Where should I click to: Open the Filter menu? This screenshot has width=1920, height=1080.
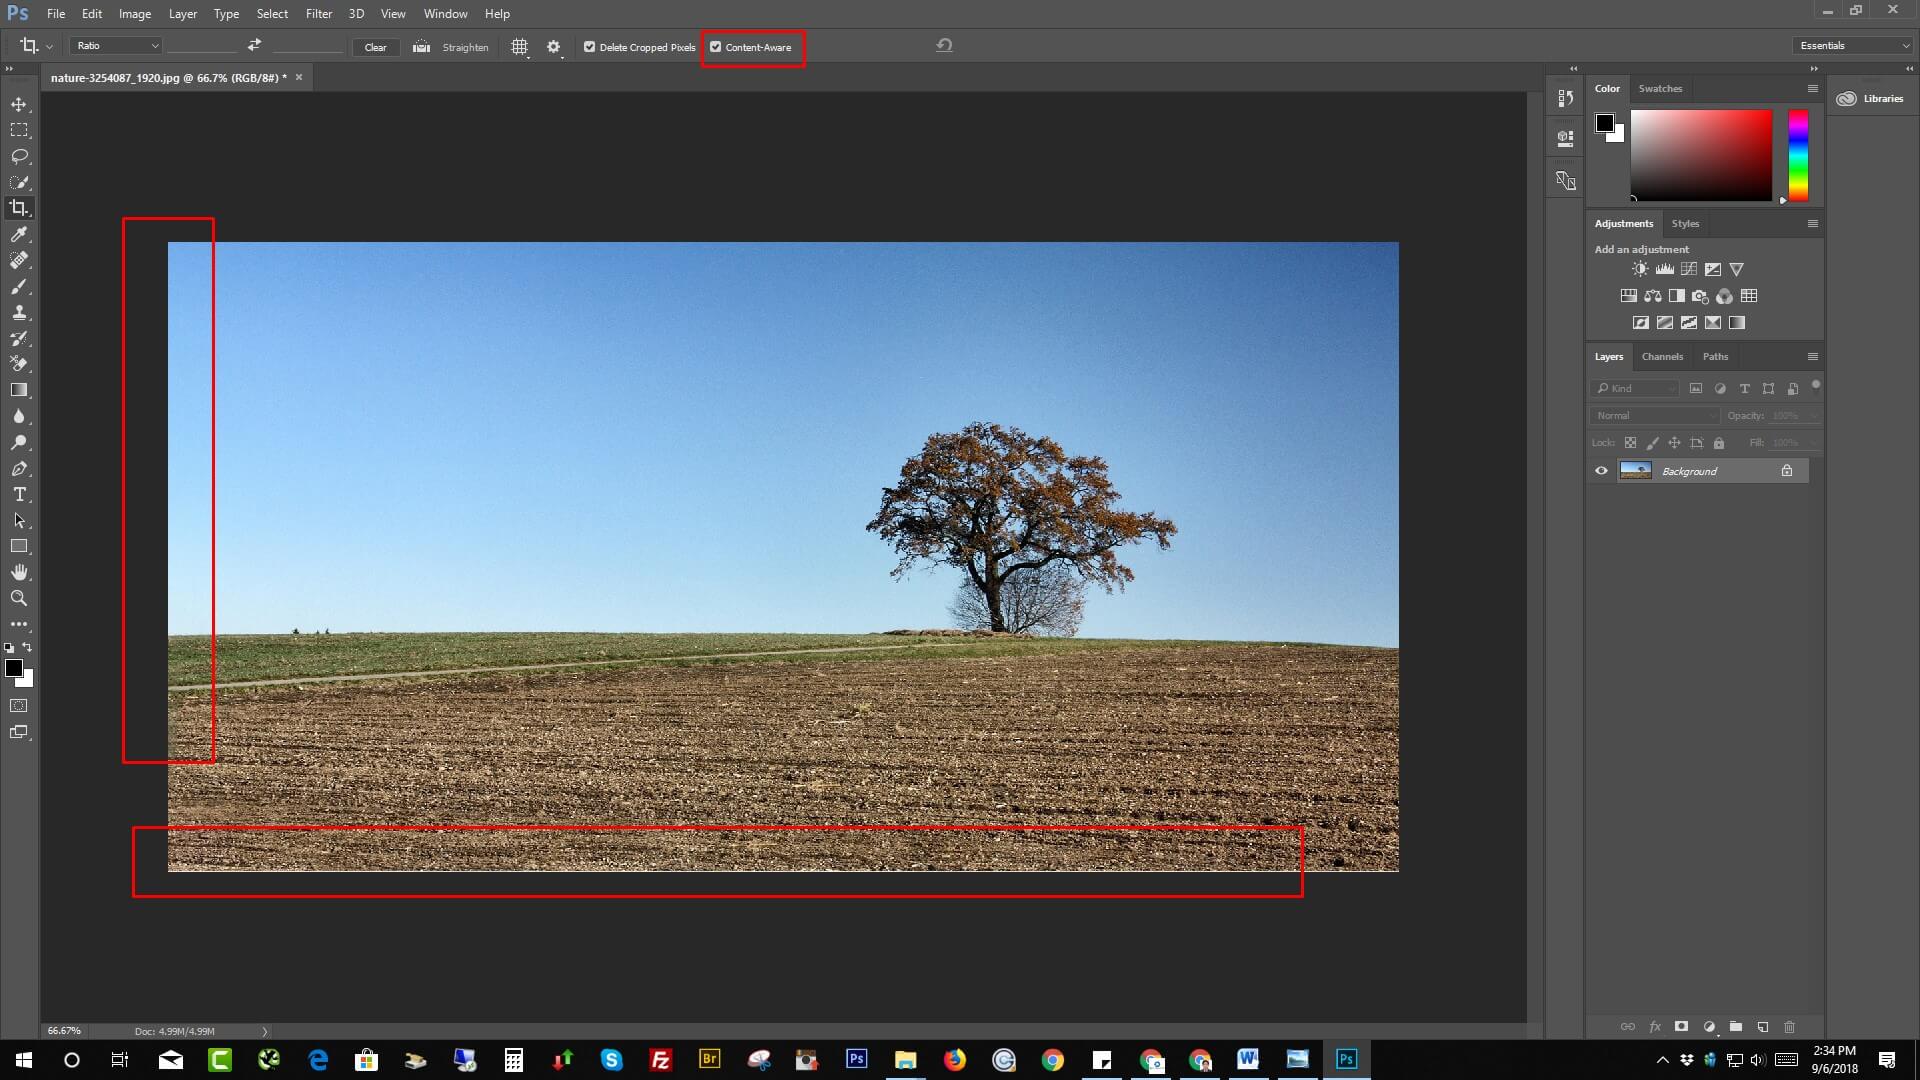click(x=318, y=13)
